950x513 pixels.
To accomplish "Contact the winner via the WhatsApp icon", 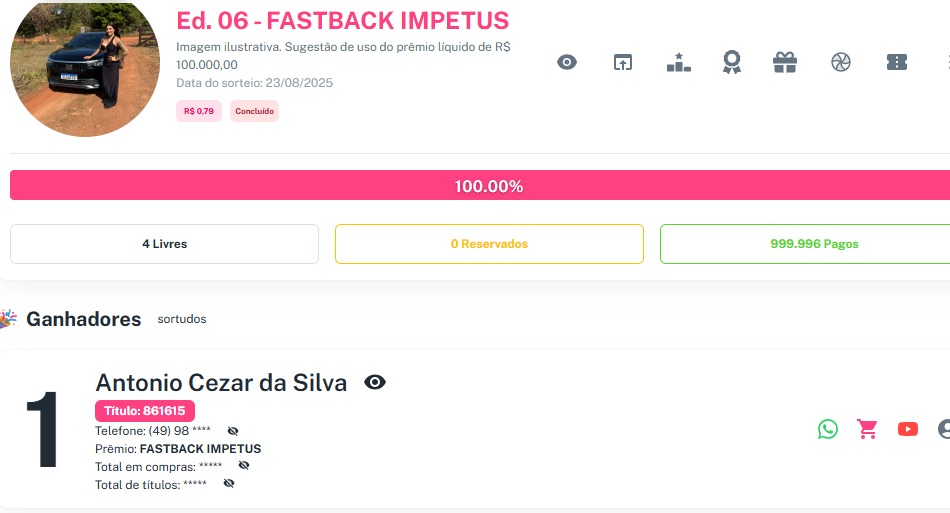I will coord(828,429).
